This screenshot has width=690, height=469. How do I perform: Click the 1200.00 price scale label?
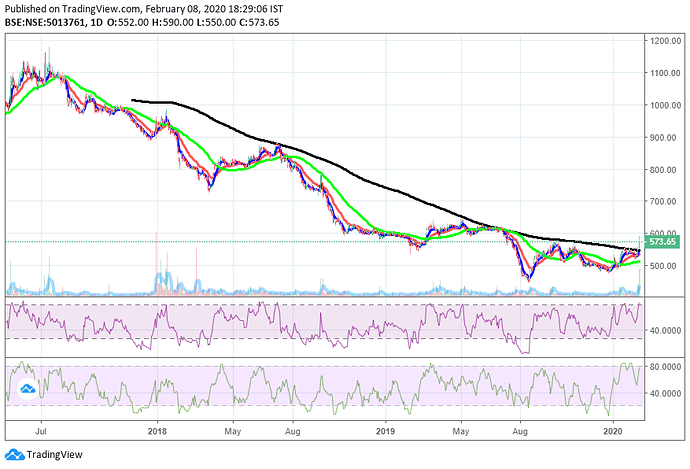[663, 41]
